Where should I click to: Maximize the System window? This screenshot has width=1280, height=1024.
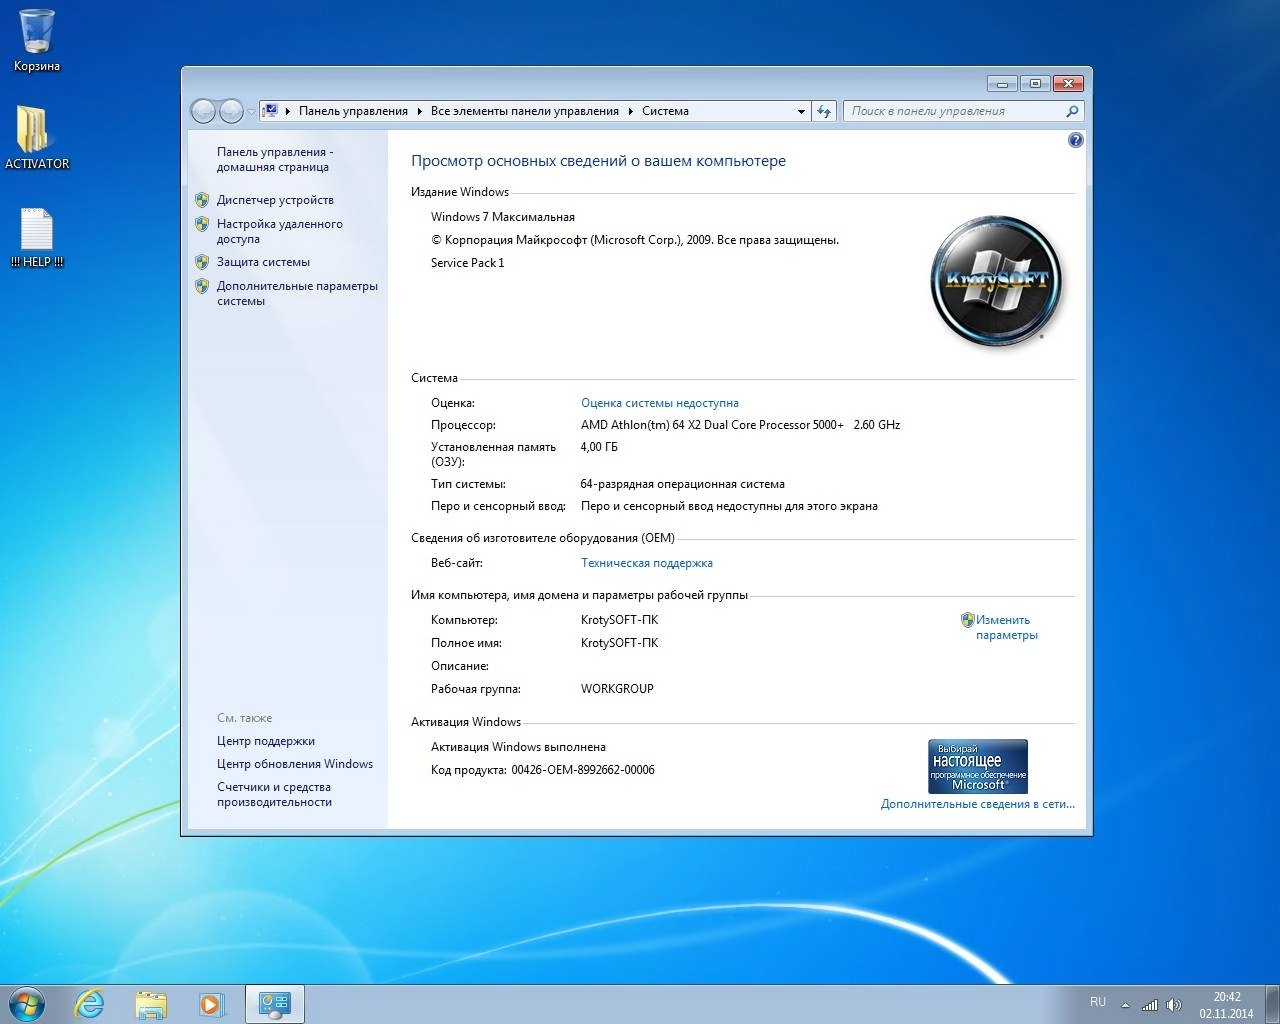[x=1035, y=83]
